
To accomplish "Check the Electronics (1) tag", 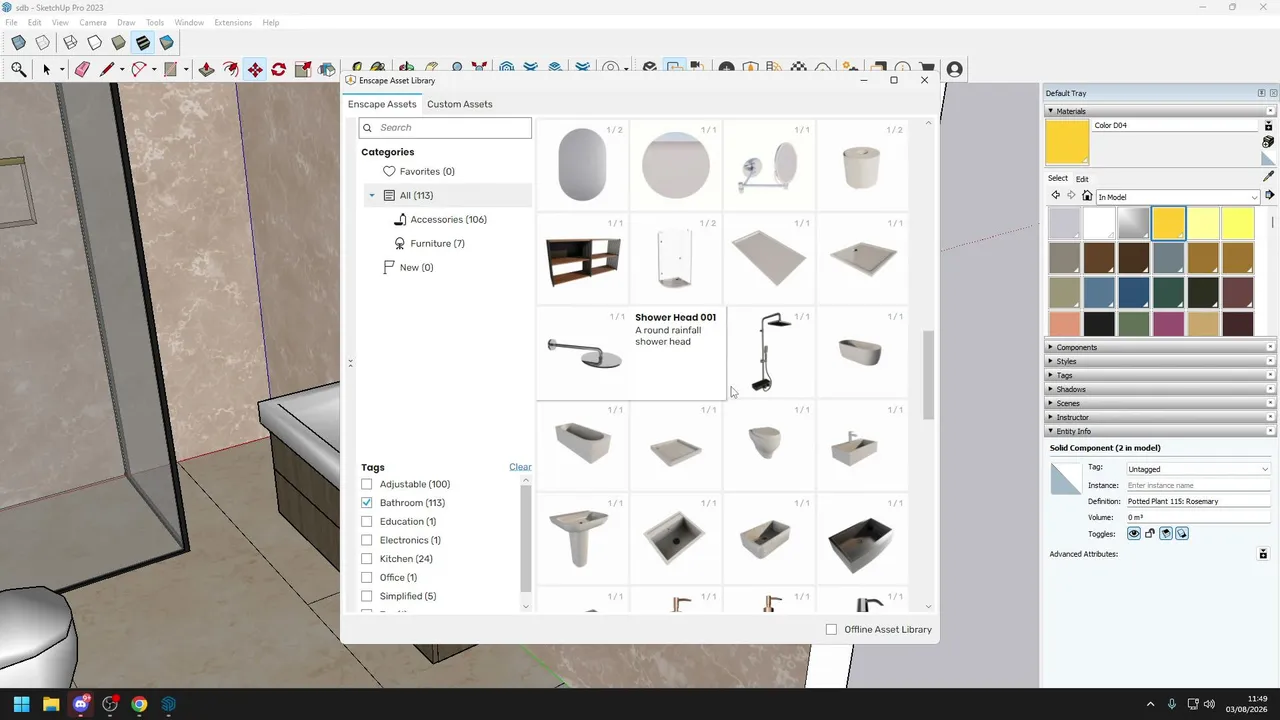I will point(367,540).
